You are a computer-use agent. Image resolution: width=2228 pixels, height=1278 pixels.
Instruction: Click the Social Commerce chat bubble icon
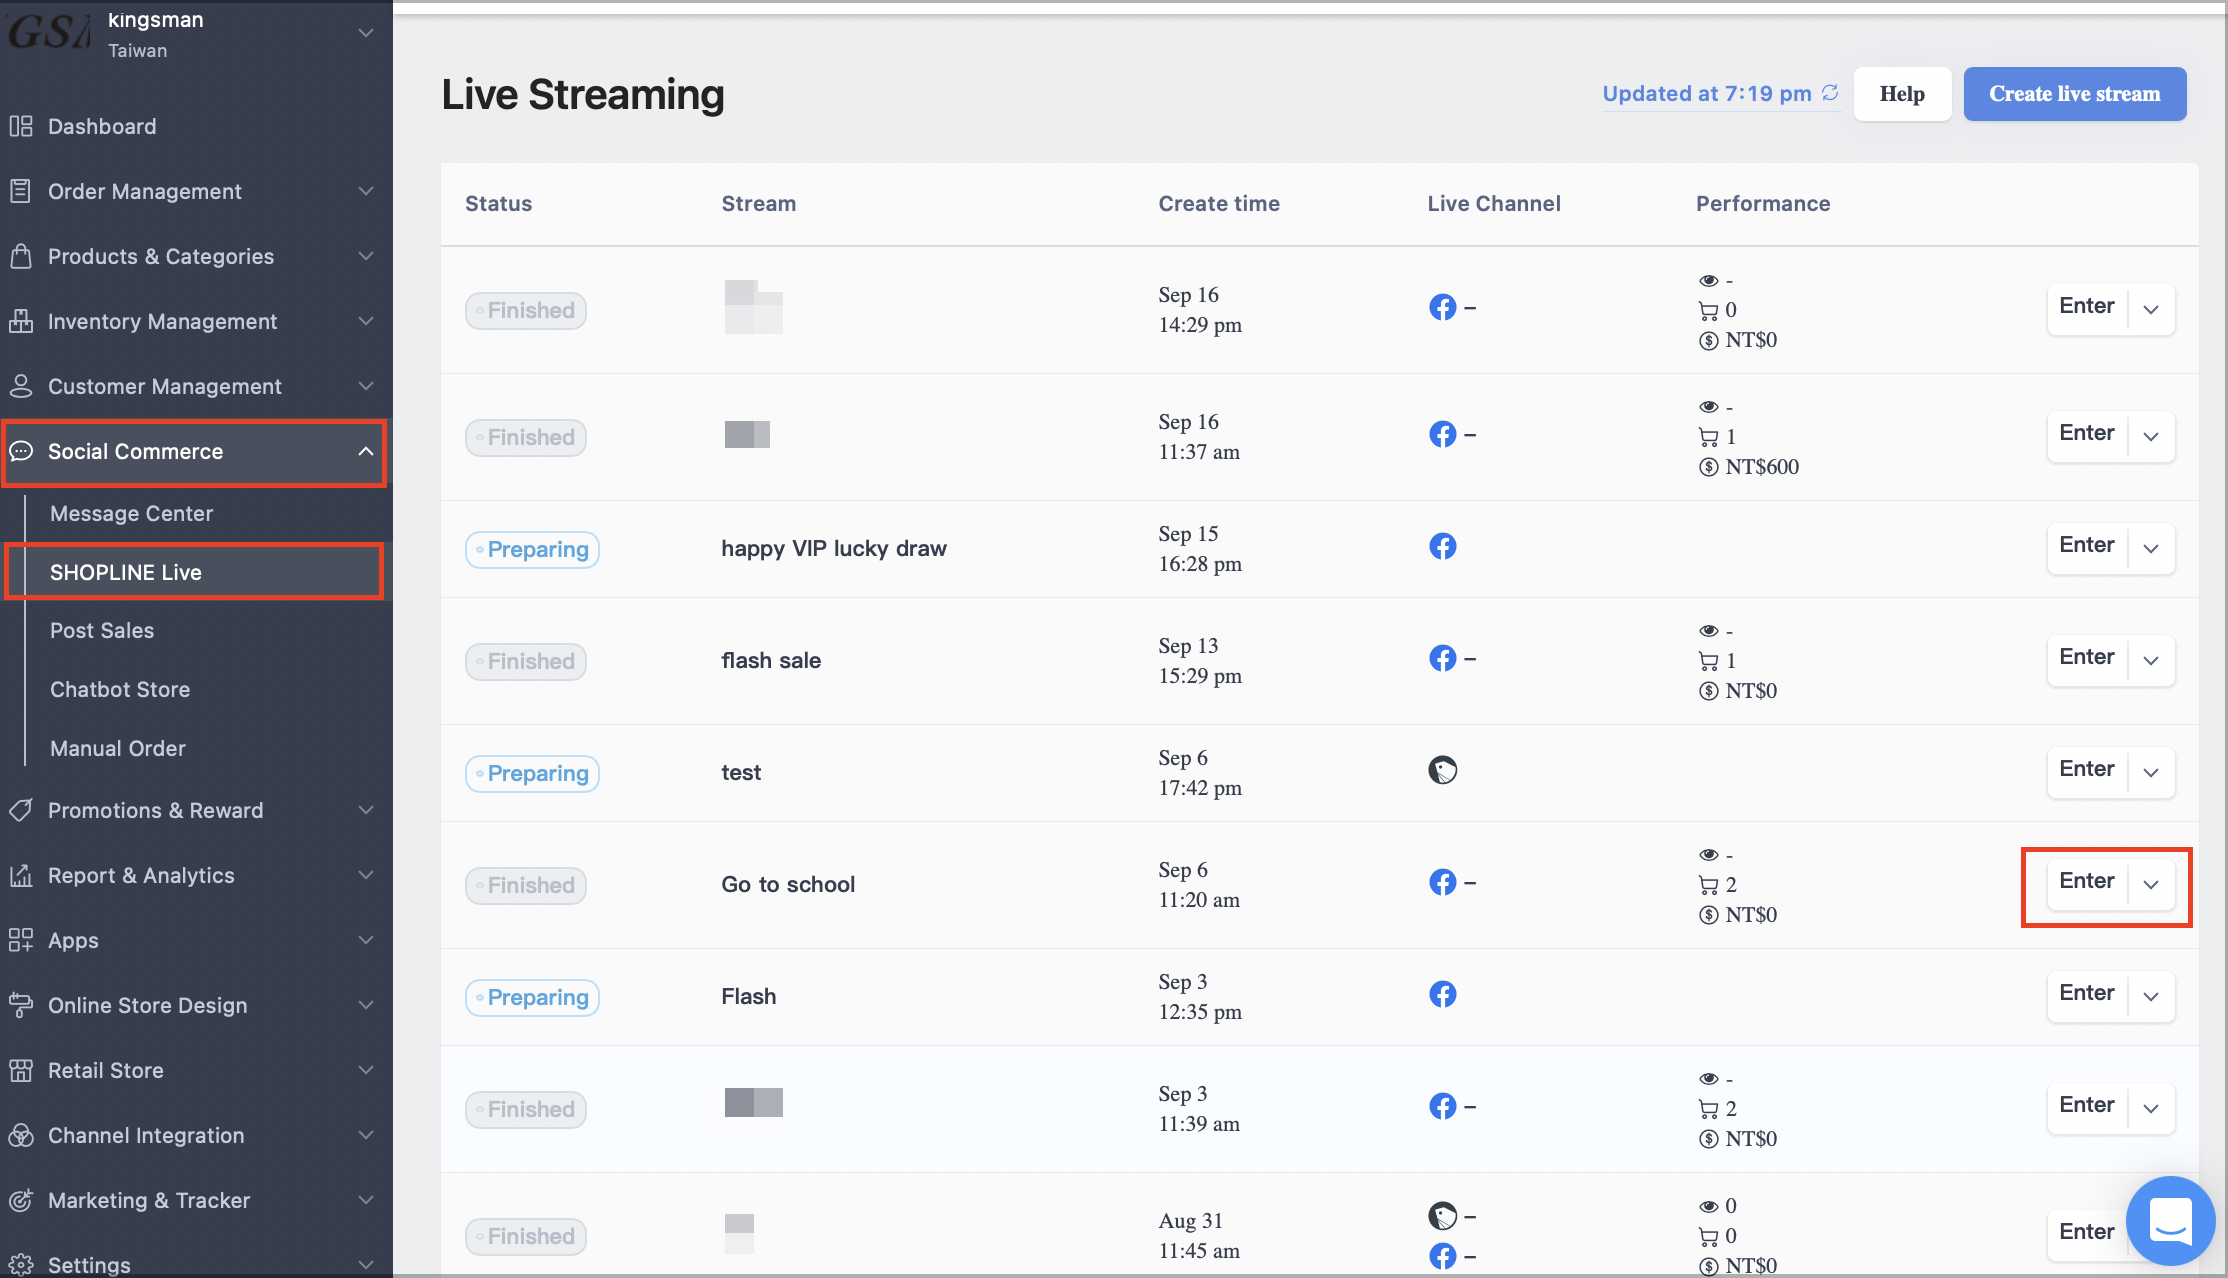point(21,451)
